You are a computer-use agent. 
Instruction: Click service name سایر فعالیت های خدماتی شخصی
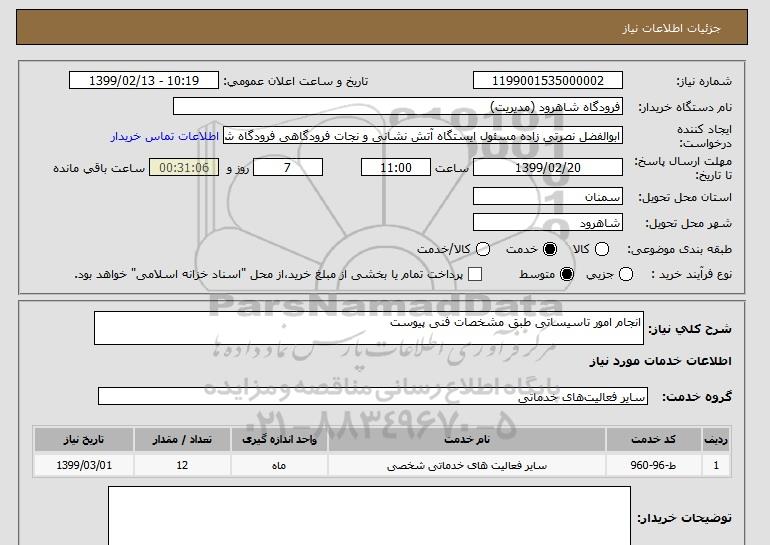click(x=467, y=465)
